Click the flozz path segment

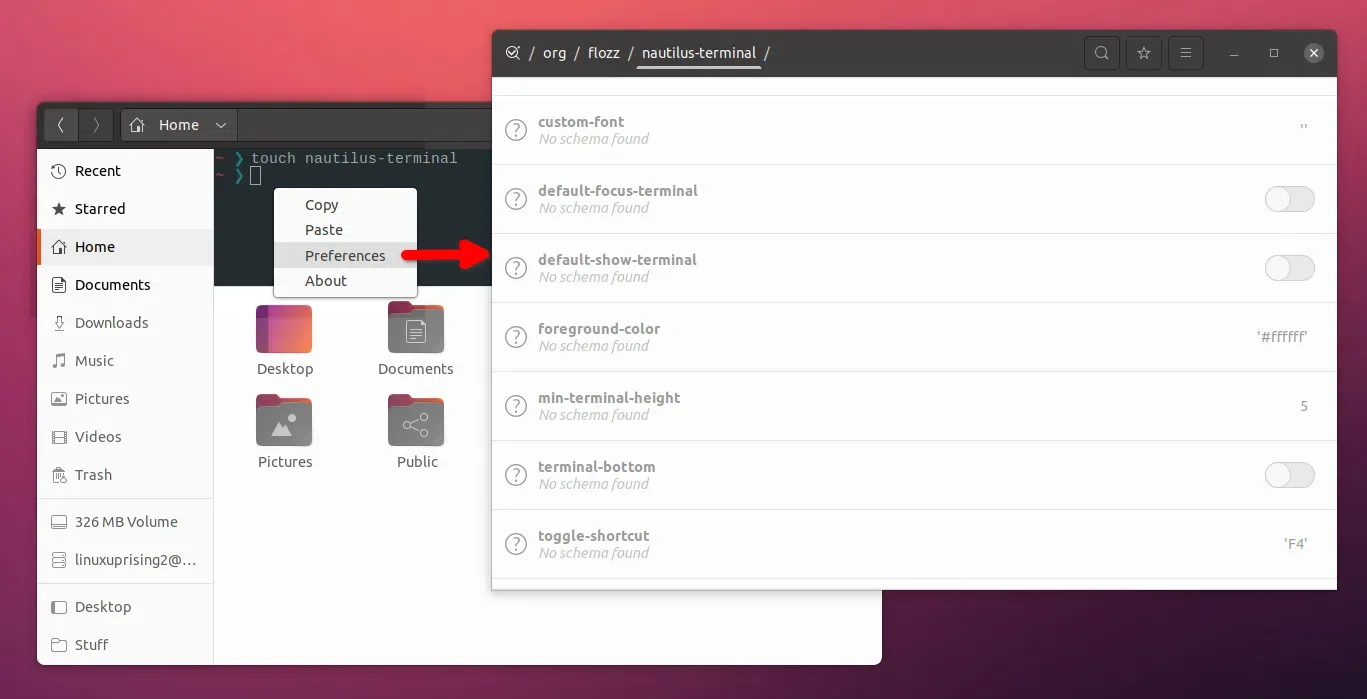pos(603,53)
